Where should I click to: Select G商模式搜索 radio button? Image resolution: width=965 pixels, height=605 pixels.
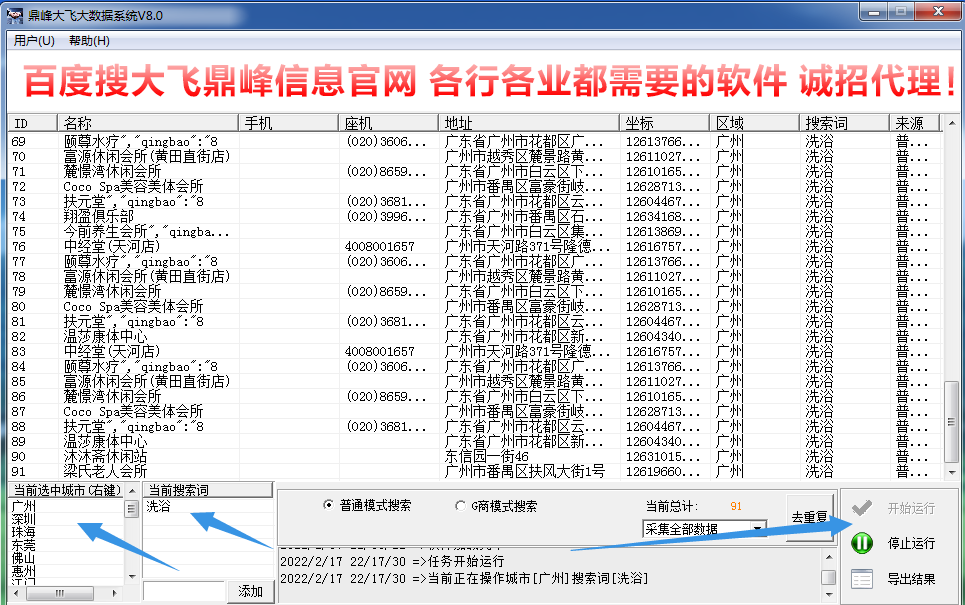461,506
